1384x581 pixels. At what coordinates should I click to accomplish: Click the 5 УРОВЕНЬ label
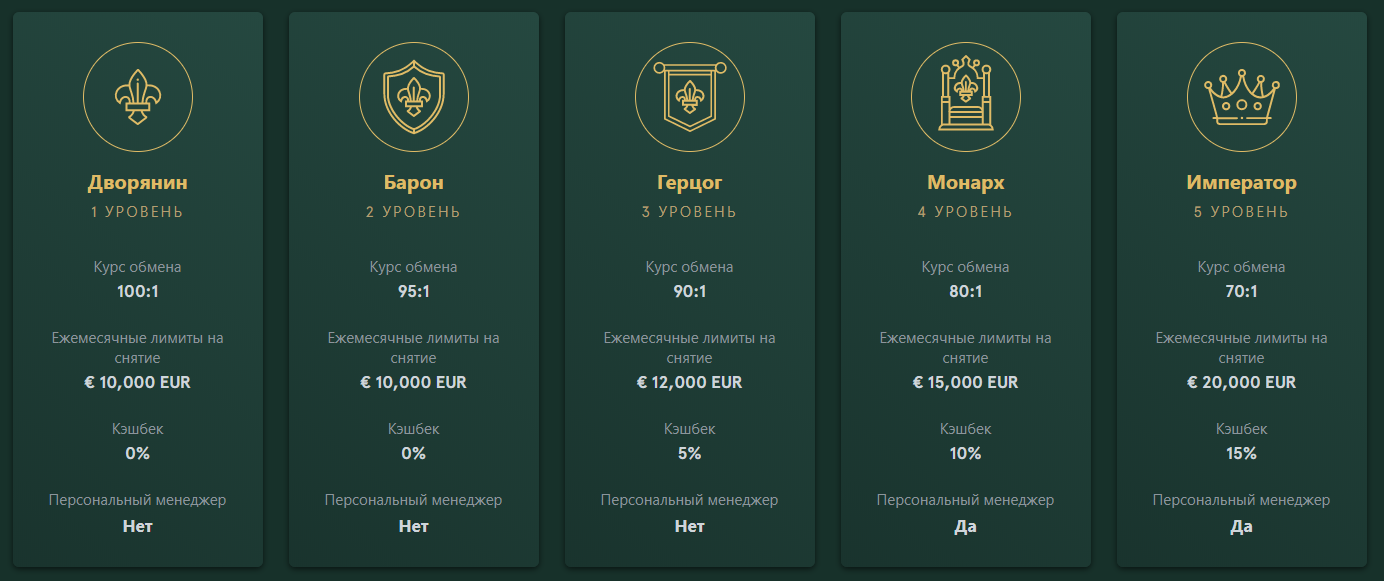[x=1242, y=212]
